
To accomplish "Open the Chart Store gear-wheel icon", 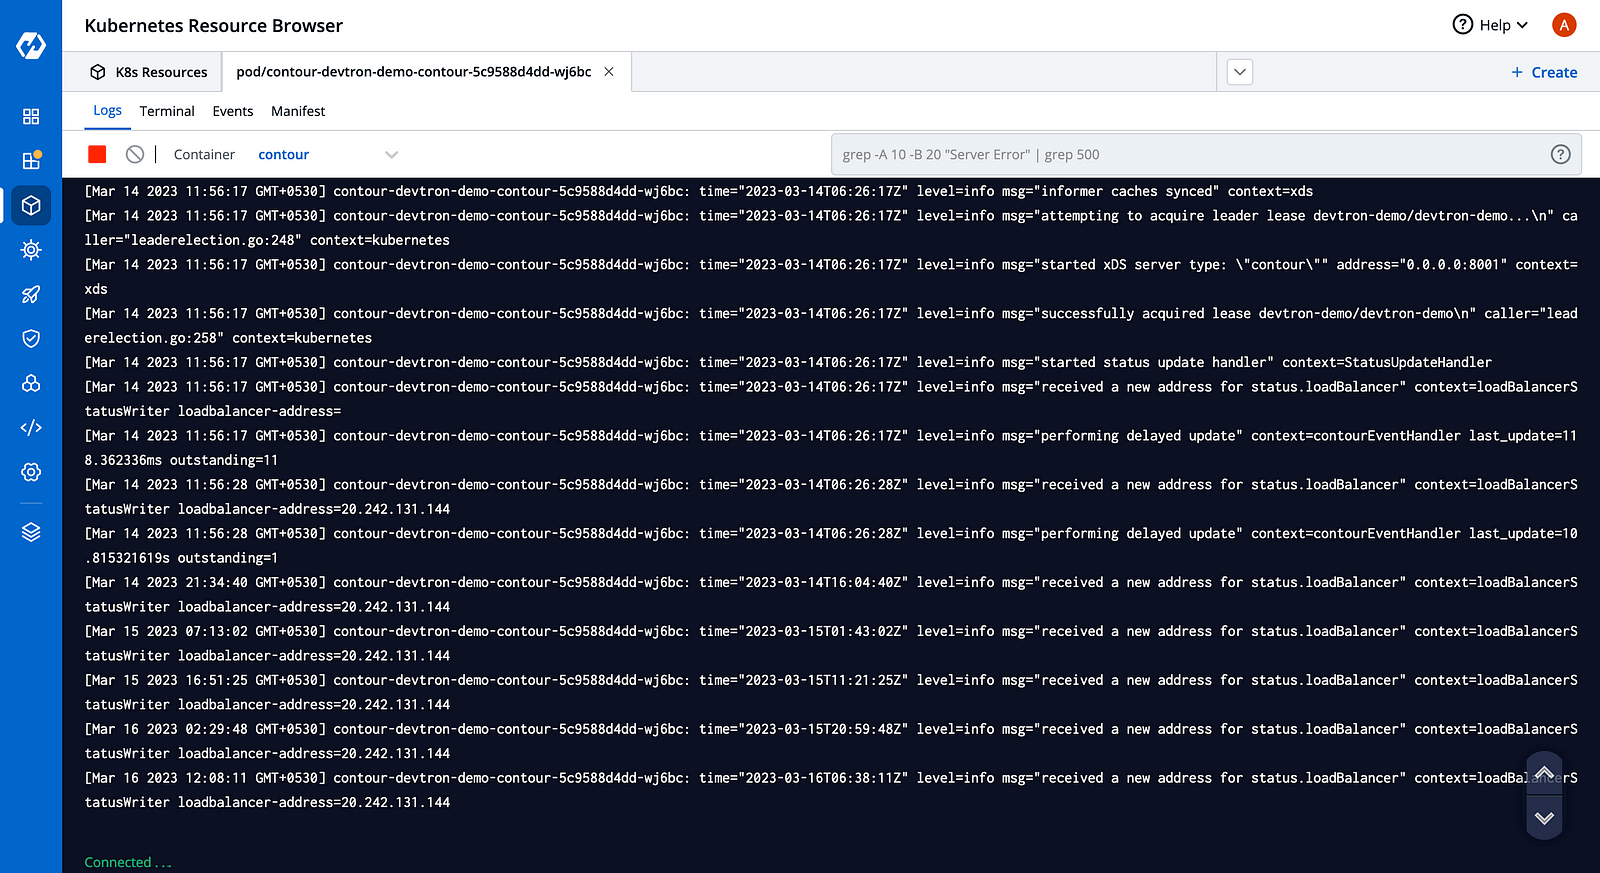I will click(31, 250).
